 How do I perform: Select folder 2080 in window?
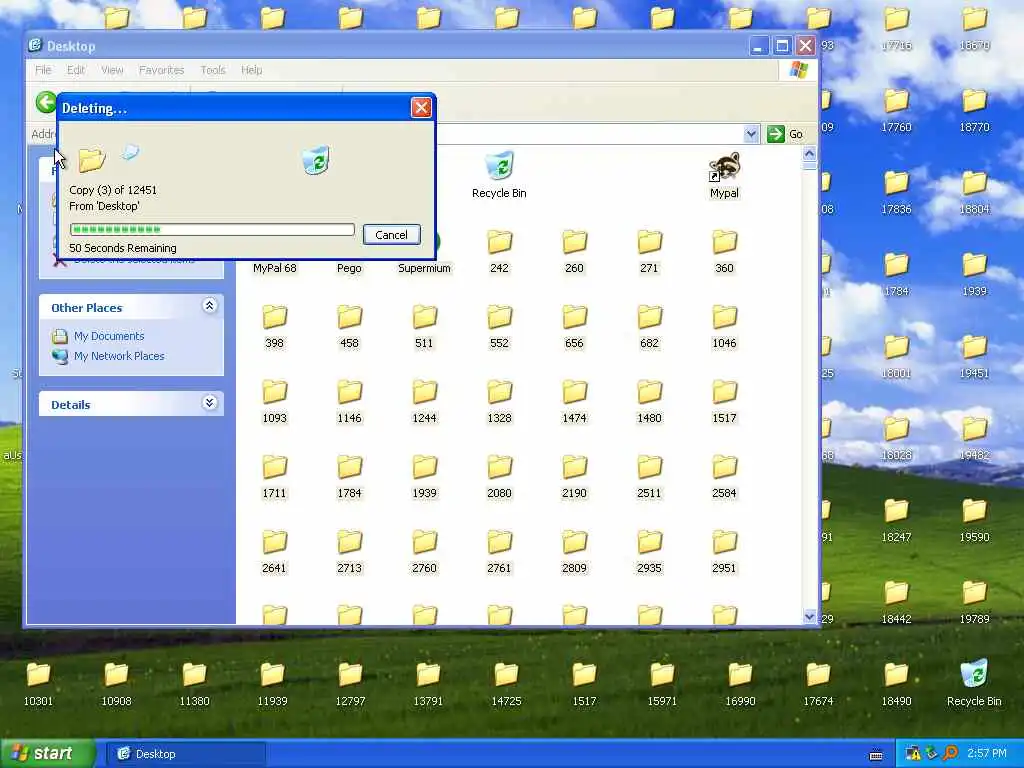(x=500, y=477)
